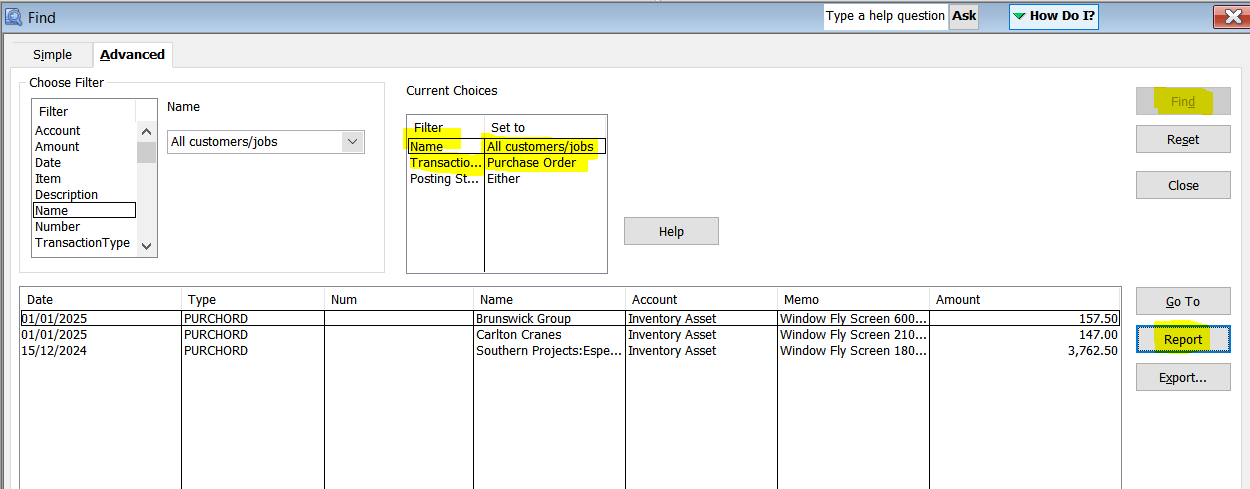Image resolution: width=1250 pixels, height=489 pixels.
Task: Click the Help button
Action: pyautogui.click(x=671, y=231)
